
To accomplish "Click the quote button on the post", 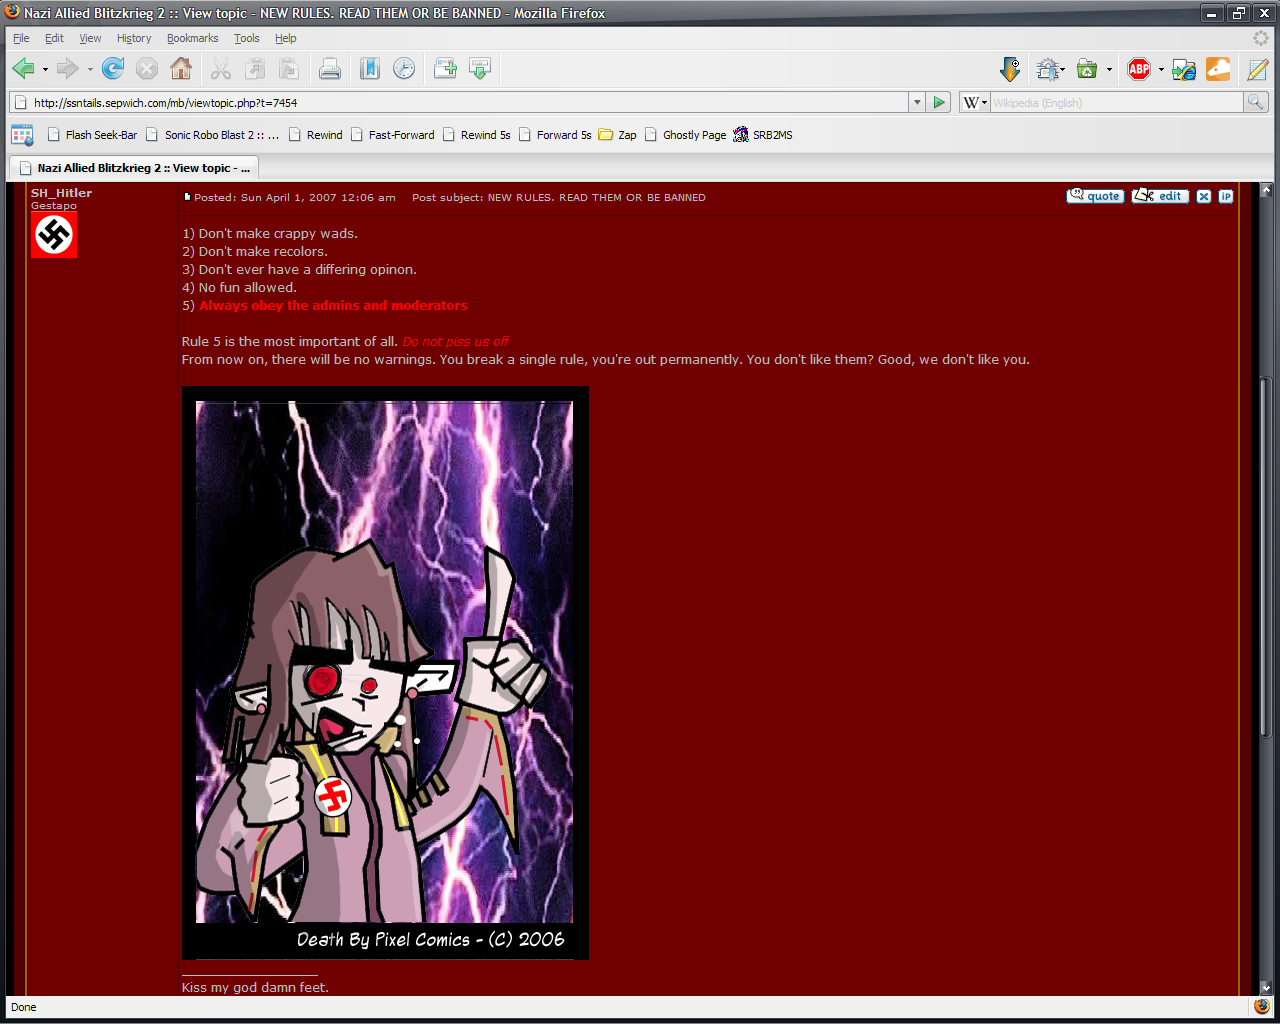I will coord(1095,196).
